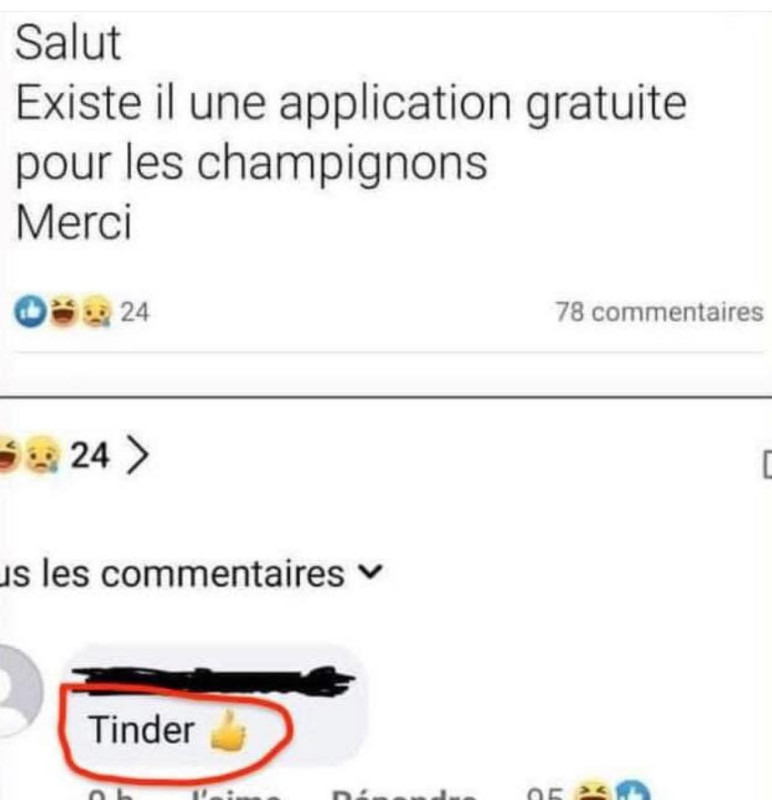Click the small grey 24 reaction count on the post
The width and height of the screenshot is (772, 800).
(x=135, y=312)
